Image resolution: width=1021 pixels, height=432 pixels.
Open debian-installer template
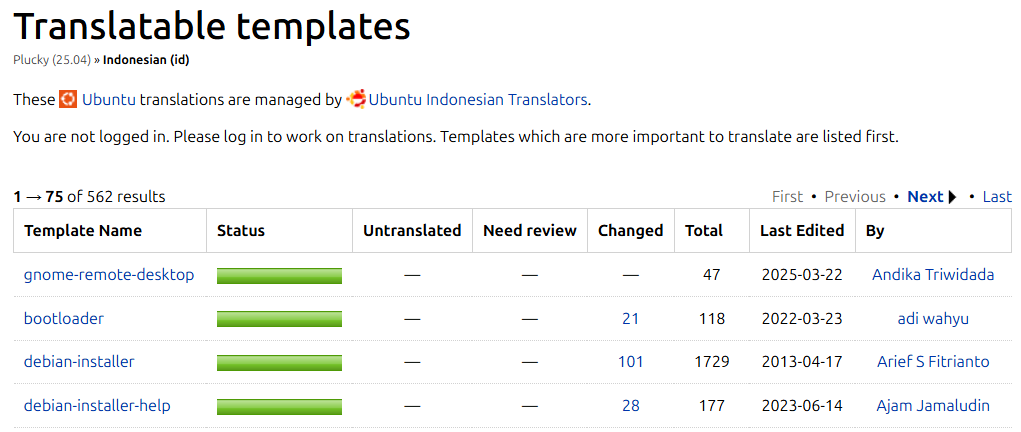pyautogui.click(x=79, y=362)
